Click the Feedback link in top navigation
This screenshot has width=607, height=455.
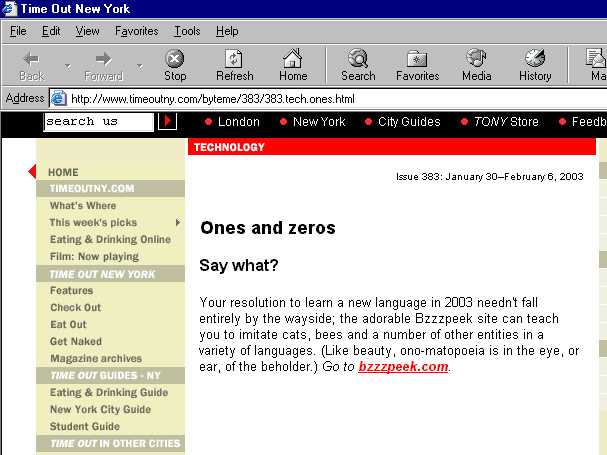[x=589, y=122]
